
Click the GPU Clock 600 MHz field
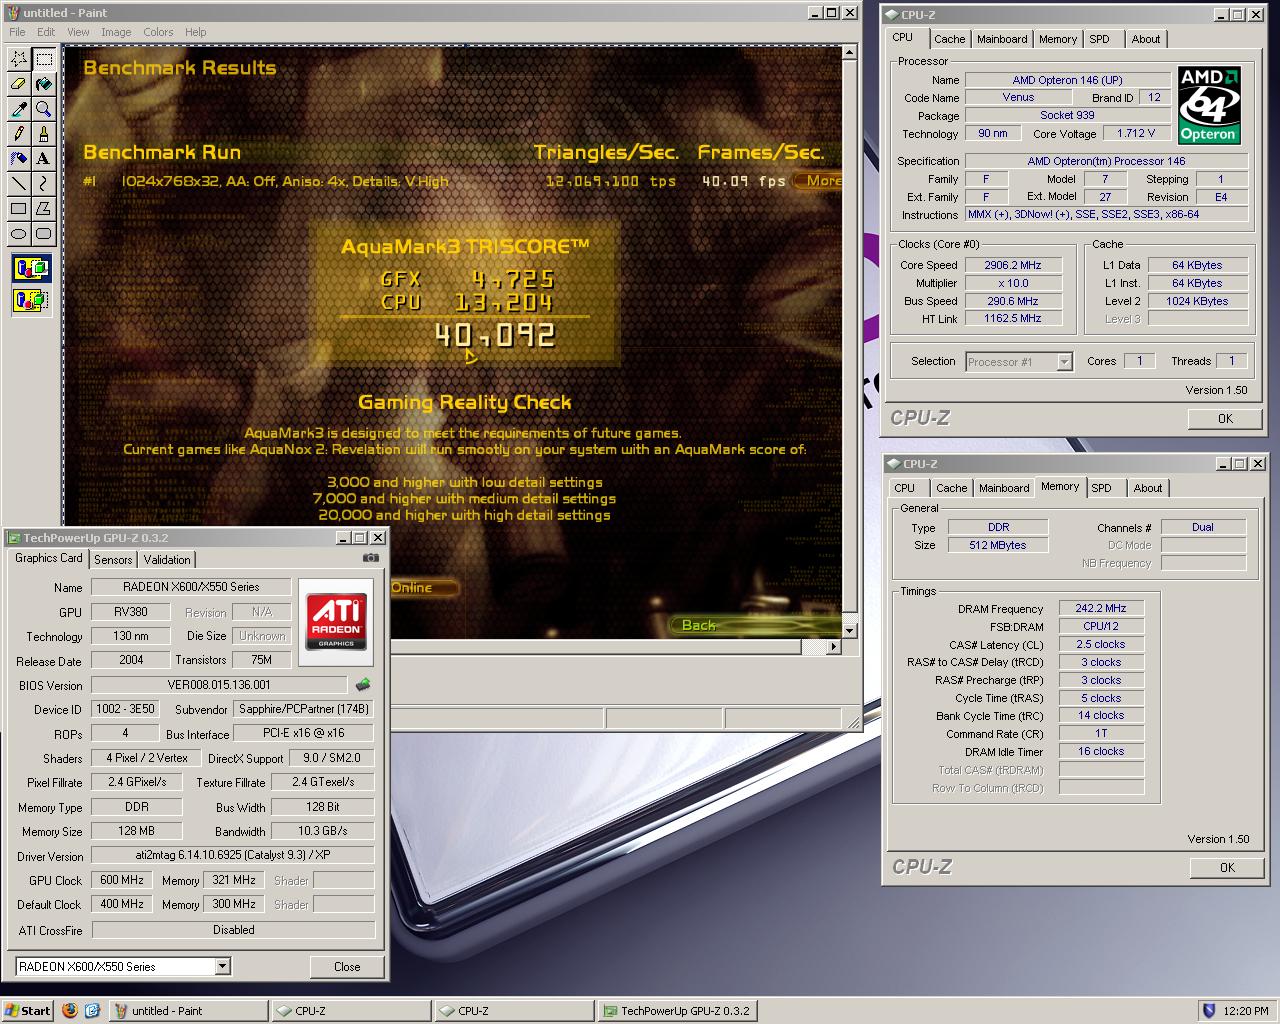coord(122,880)
